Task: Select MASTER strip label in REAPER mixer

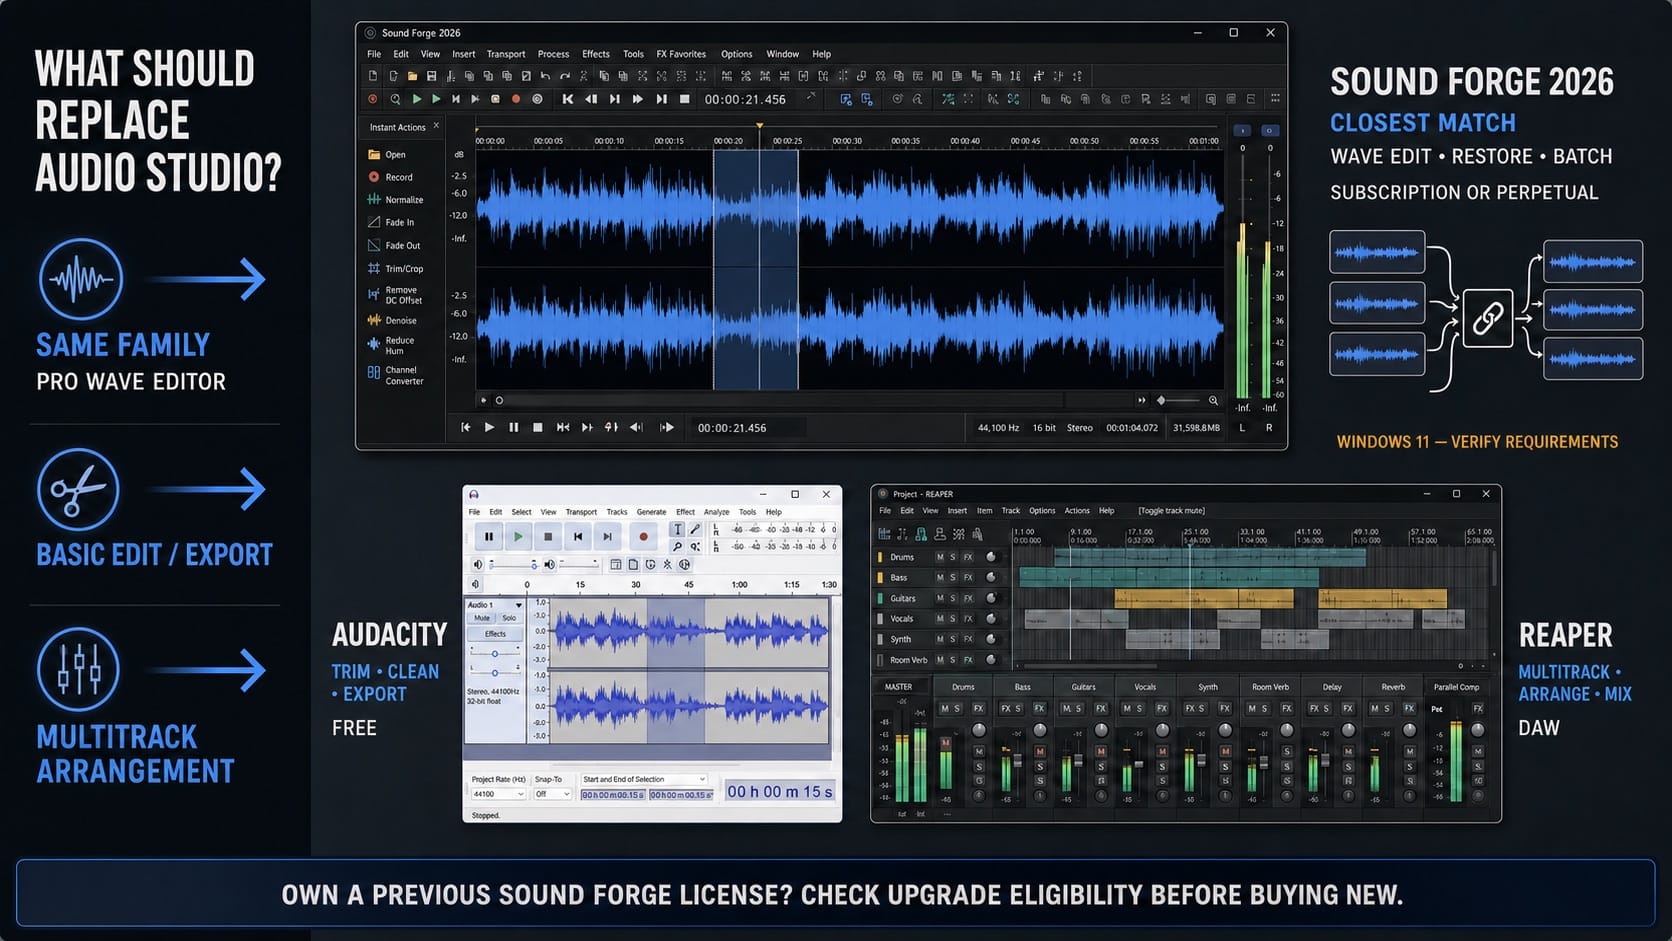Action: click(898, 687)
